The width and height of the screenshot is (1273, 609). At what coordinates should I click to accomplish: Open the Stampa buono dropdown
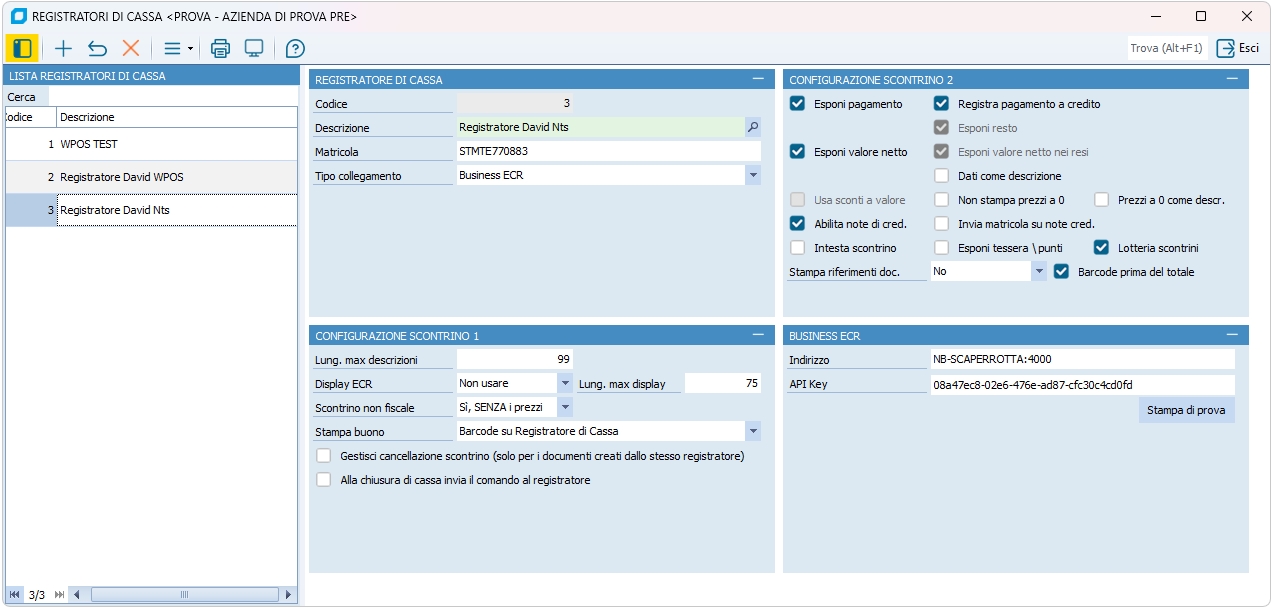point(752,431)
